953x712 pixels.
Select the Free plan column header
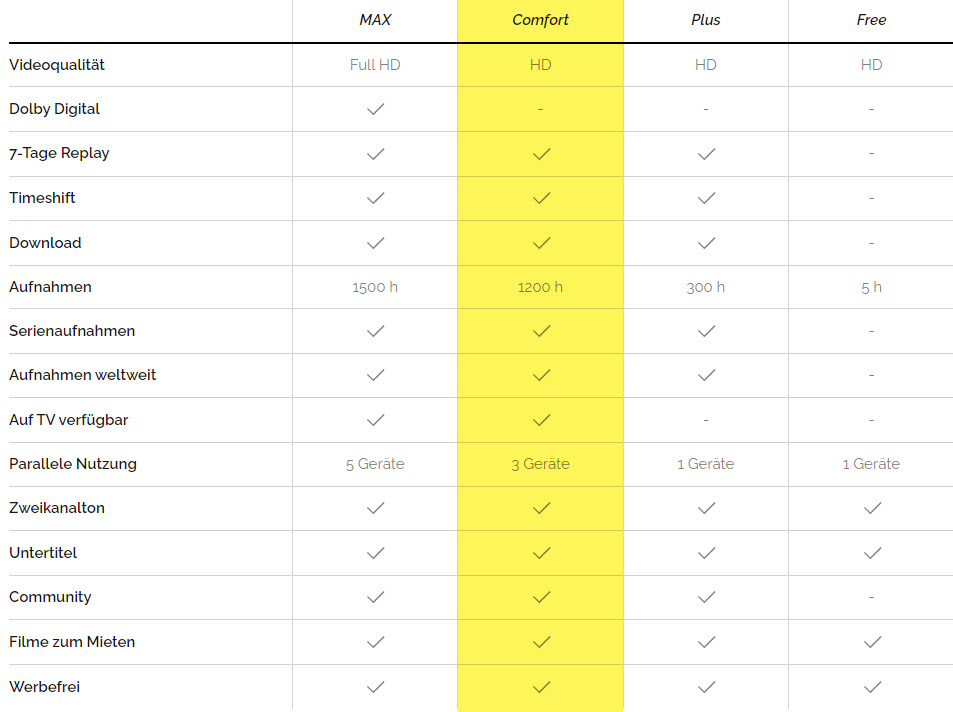point(872,20)
